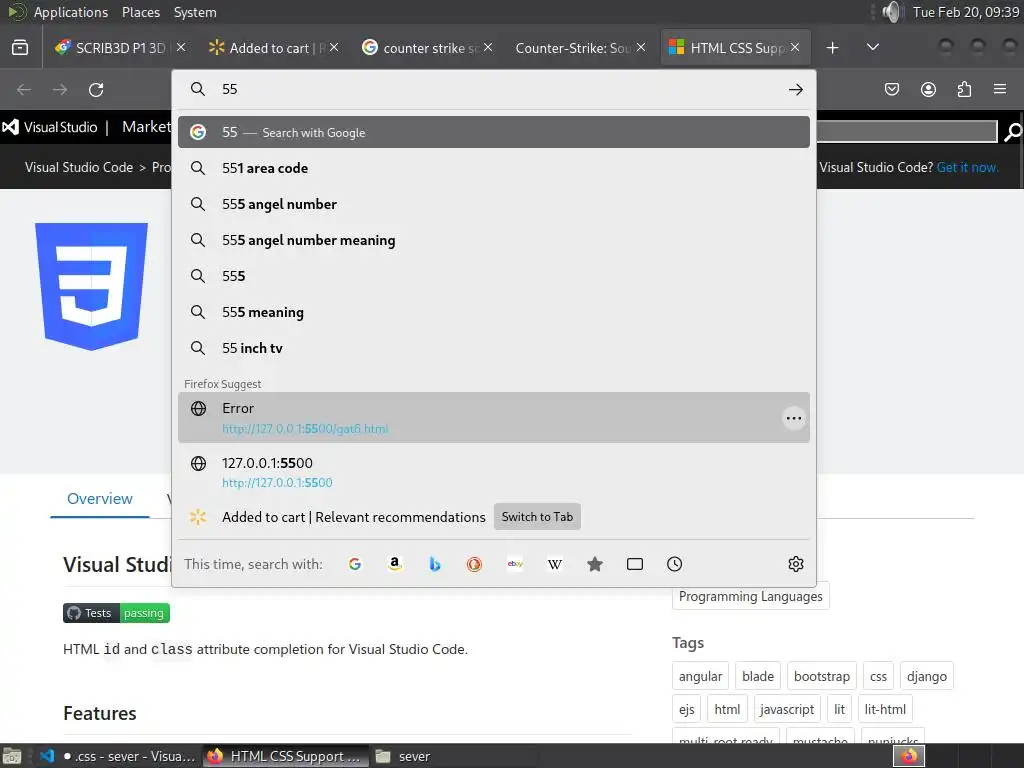Click Switch to Tab button
1024x768 pixels.
537,517
